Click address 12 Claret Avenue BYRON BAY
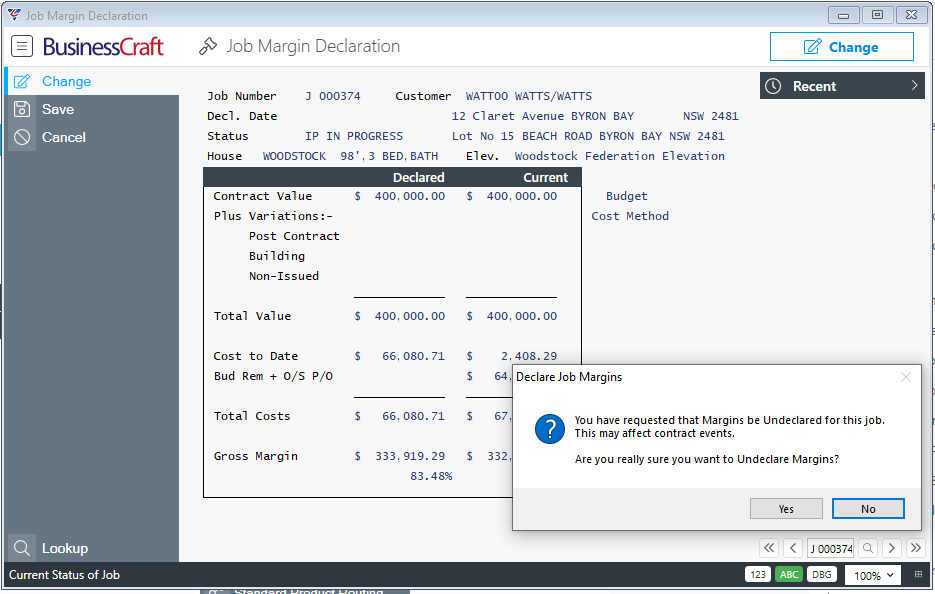Image resolution: width=935 pixels, height=594 pixels. click(543, 116)
